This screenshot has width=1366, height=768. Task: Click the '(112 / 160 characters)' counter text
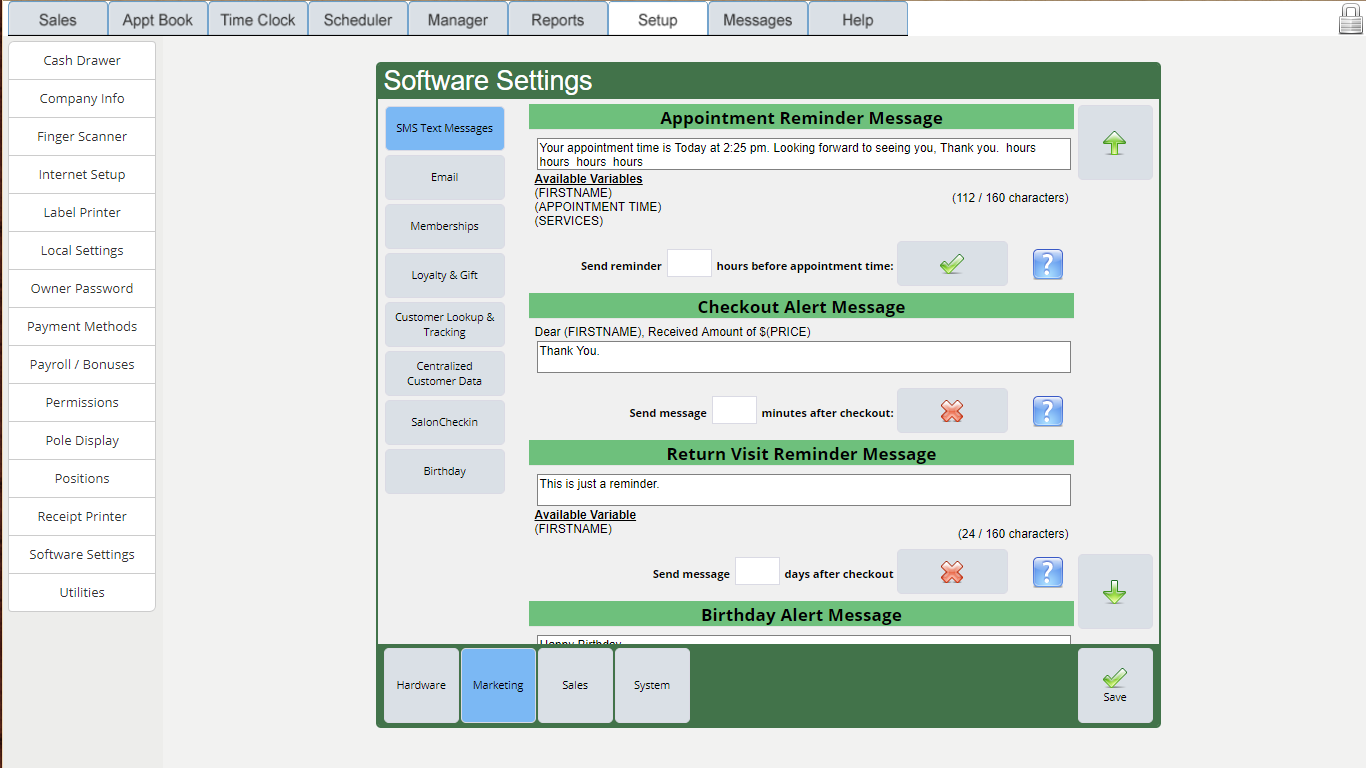click(1010, 198)
